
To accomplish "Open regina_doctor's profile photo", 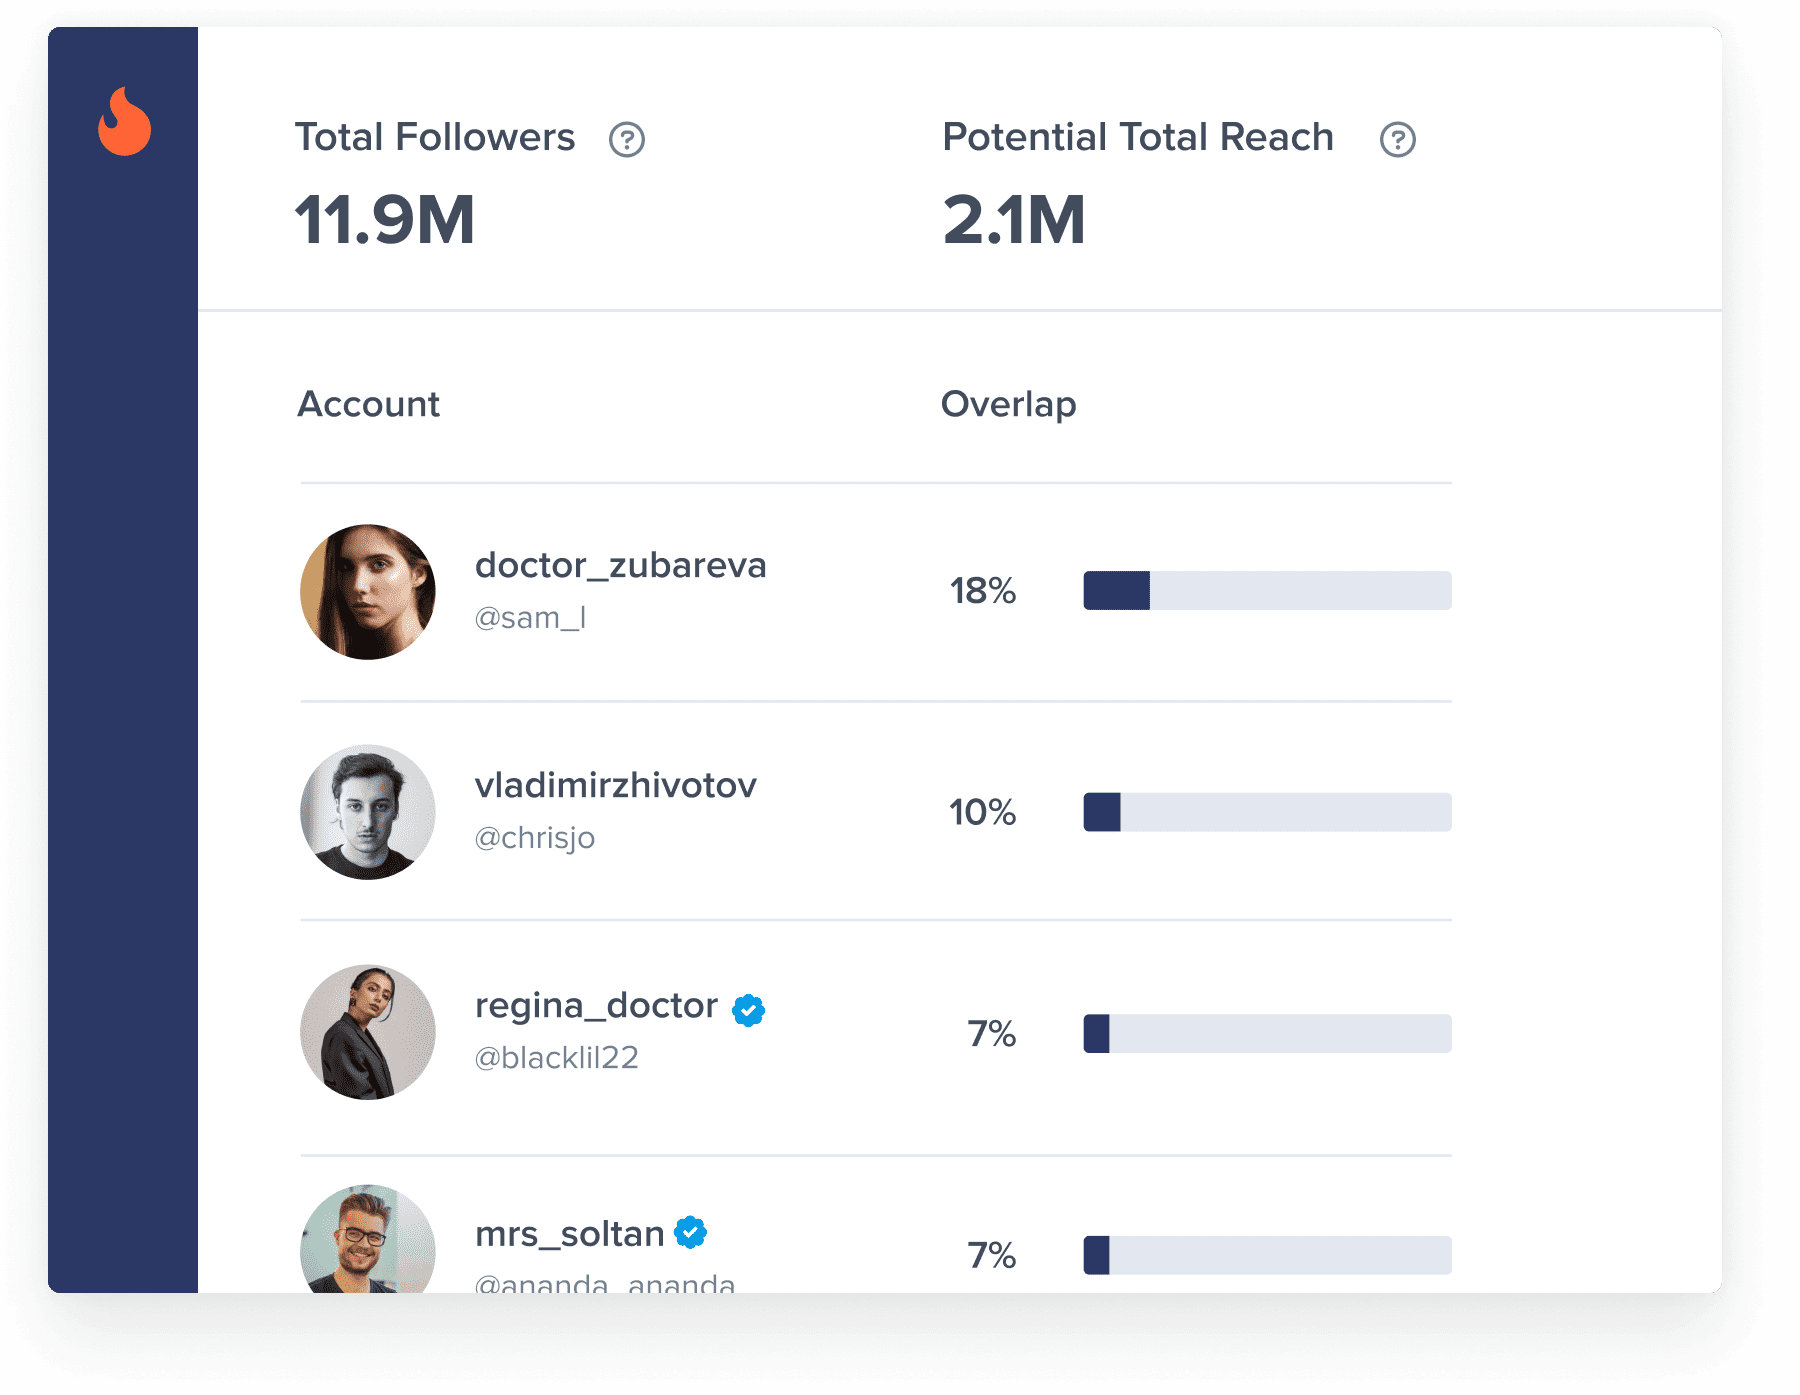I will (368, 1032).
